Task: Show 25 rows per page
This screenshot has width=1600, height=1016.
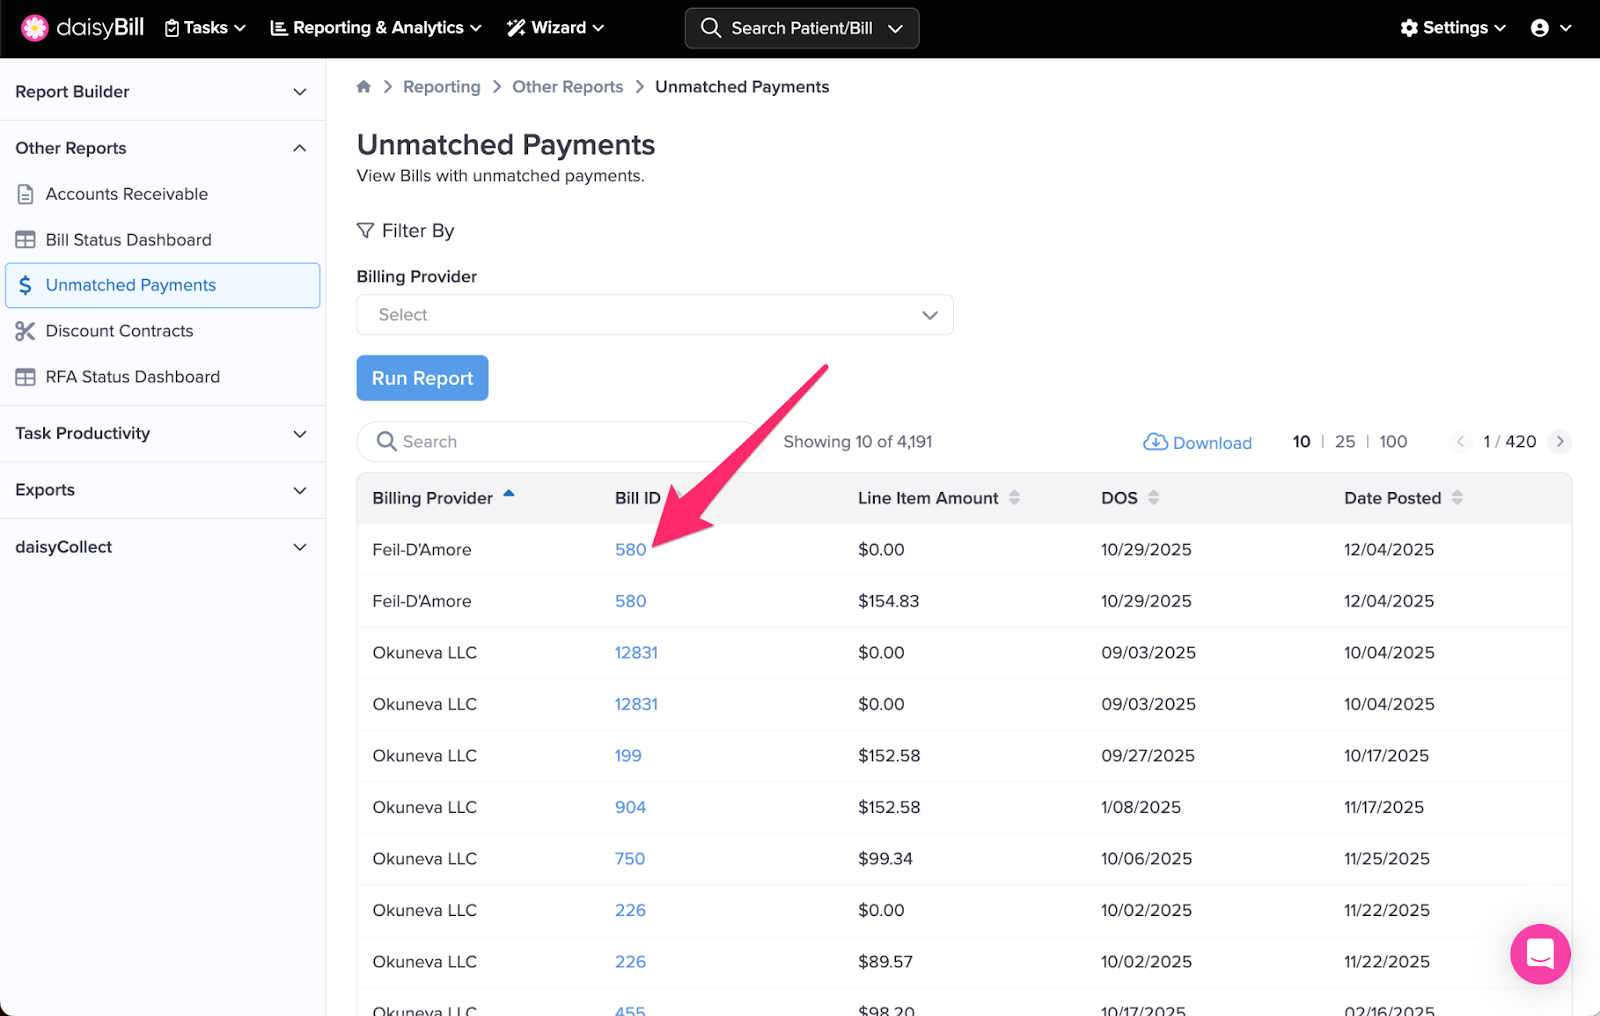Action: point(1345,442)
